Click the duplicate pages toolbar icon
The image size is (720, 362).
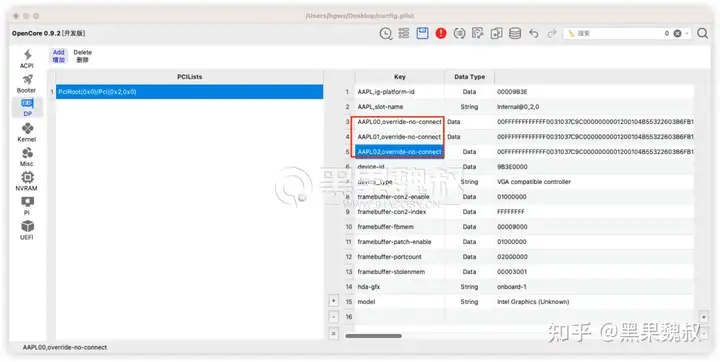tap(496, 33)
